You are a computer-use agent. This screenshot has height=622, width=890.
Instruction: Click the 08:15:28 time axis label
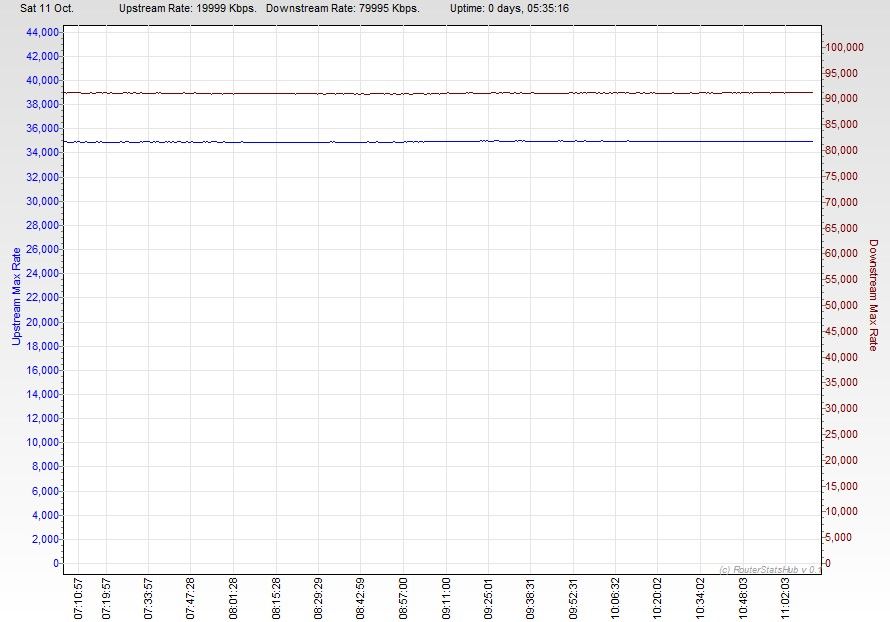[x=276, y=598]
